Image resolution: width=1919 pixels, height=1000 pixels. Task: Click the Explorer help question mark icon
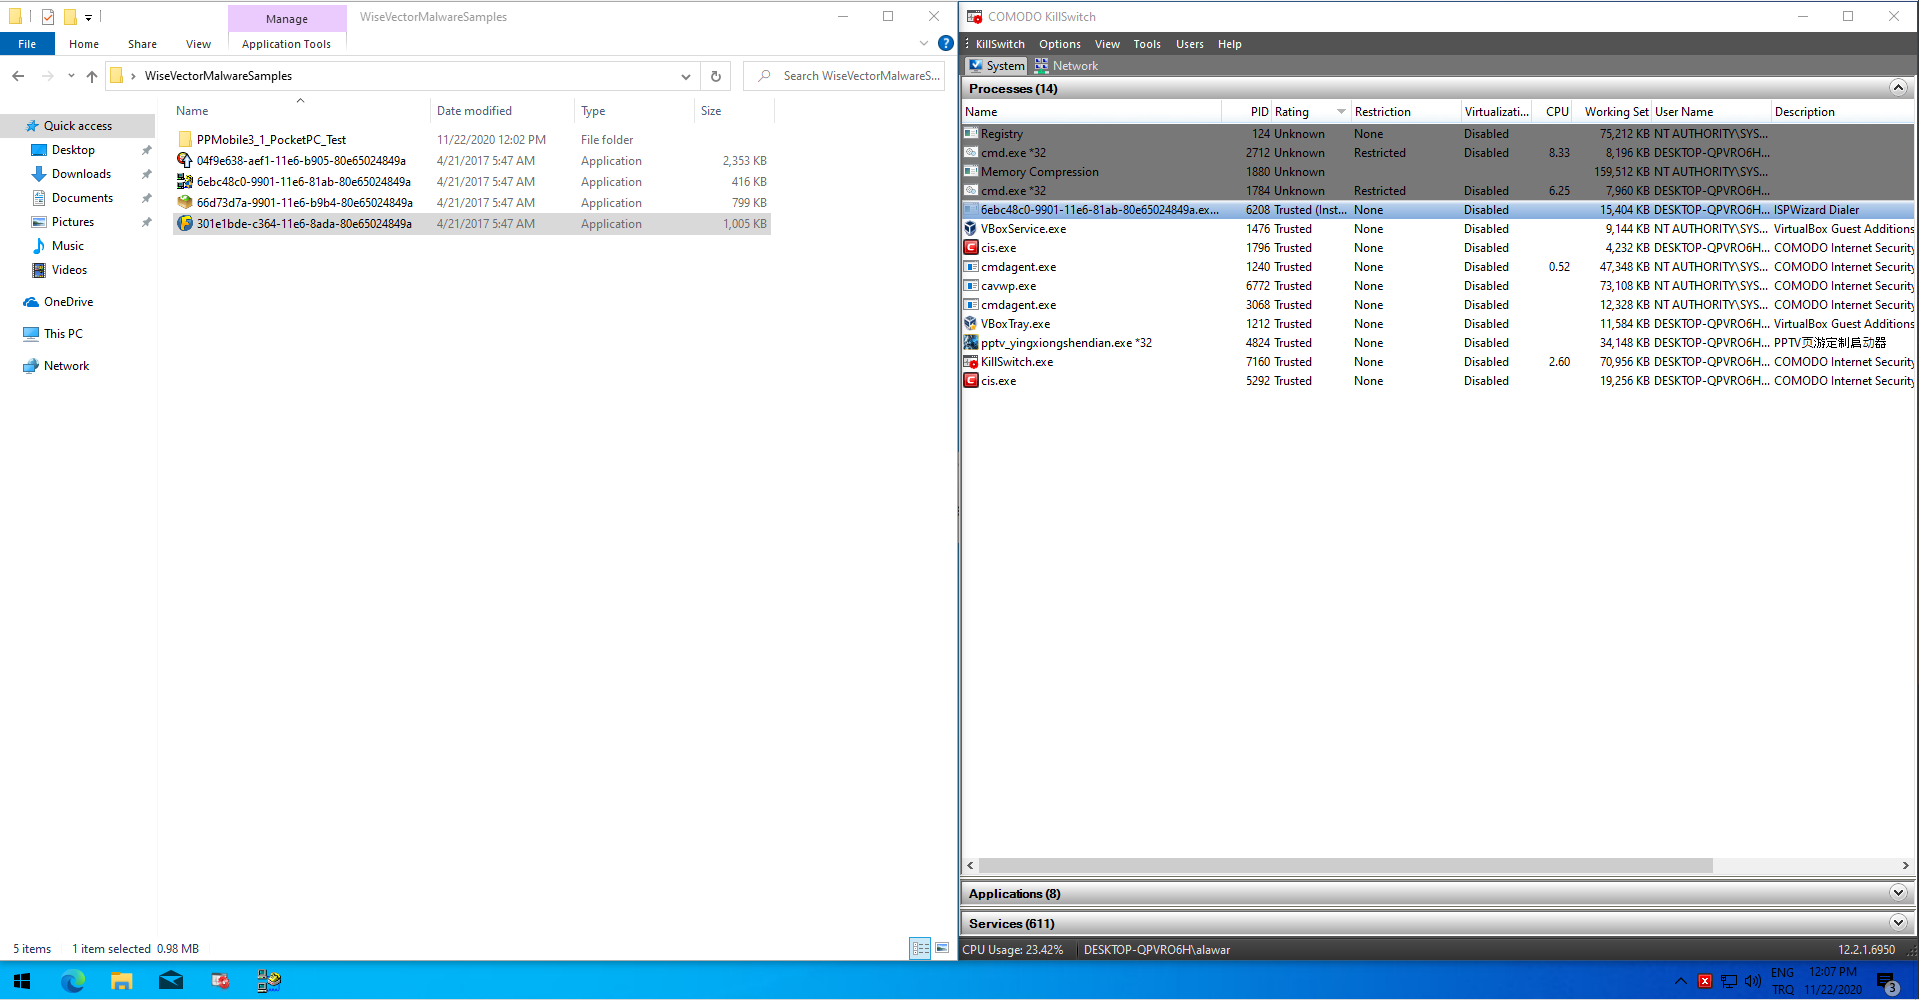(945, 44)
